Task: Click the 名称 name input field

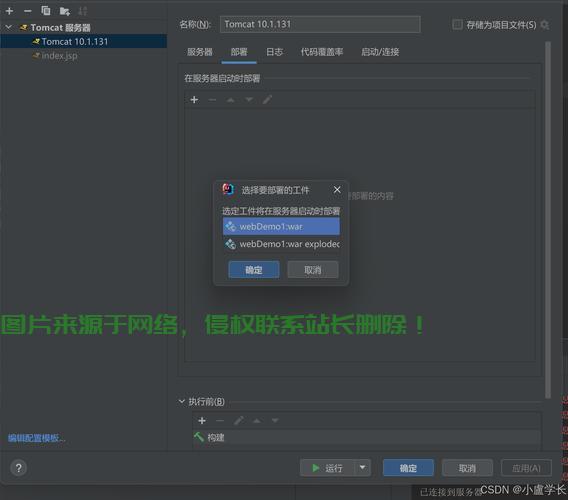Action: pos(320,24)
